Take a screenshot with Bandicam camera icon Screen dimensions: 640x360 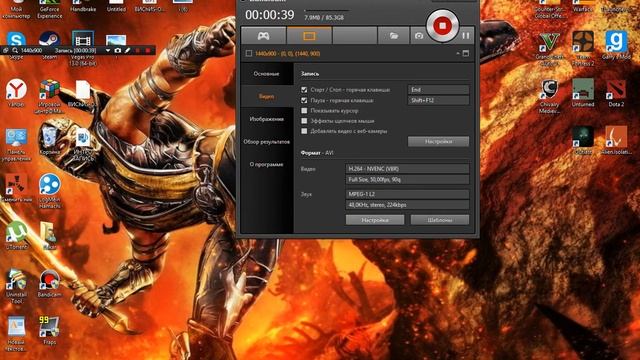point(419,36)
